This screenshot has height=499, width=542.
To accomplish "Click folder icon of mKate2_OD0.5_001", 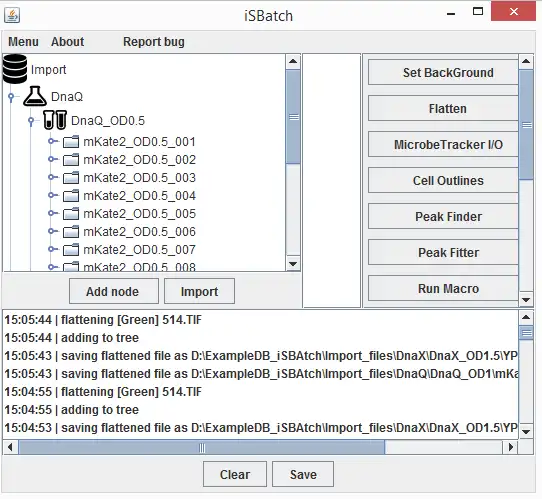I will [x=71, y=142].
